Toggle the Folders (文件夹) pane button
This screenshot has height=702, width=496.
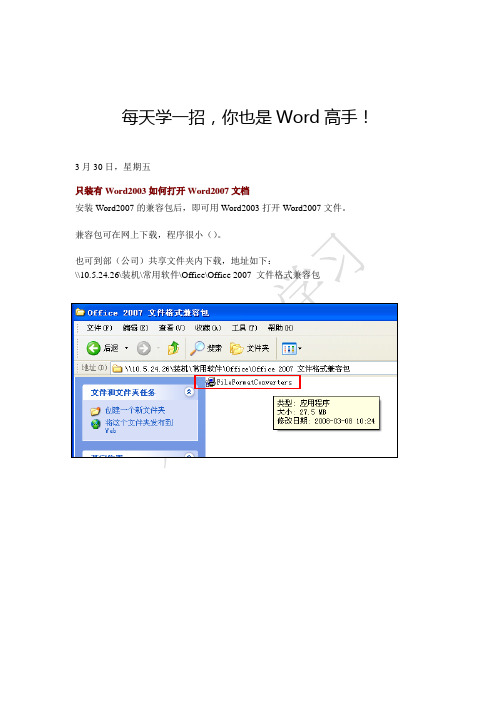pos(249,348)
